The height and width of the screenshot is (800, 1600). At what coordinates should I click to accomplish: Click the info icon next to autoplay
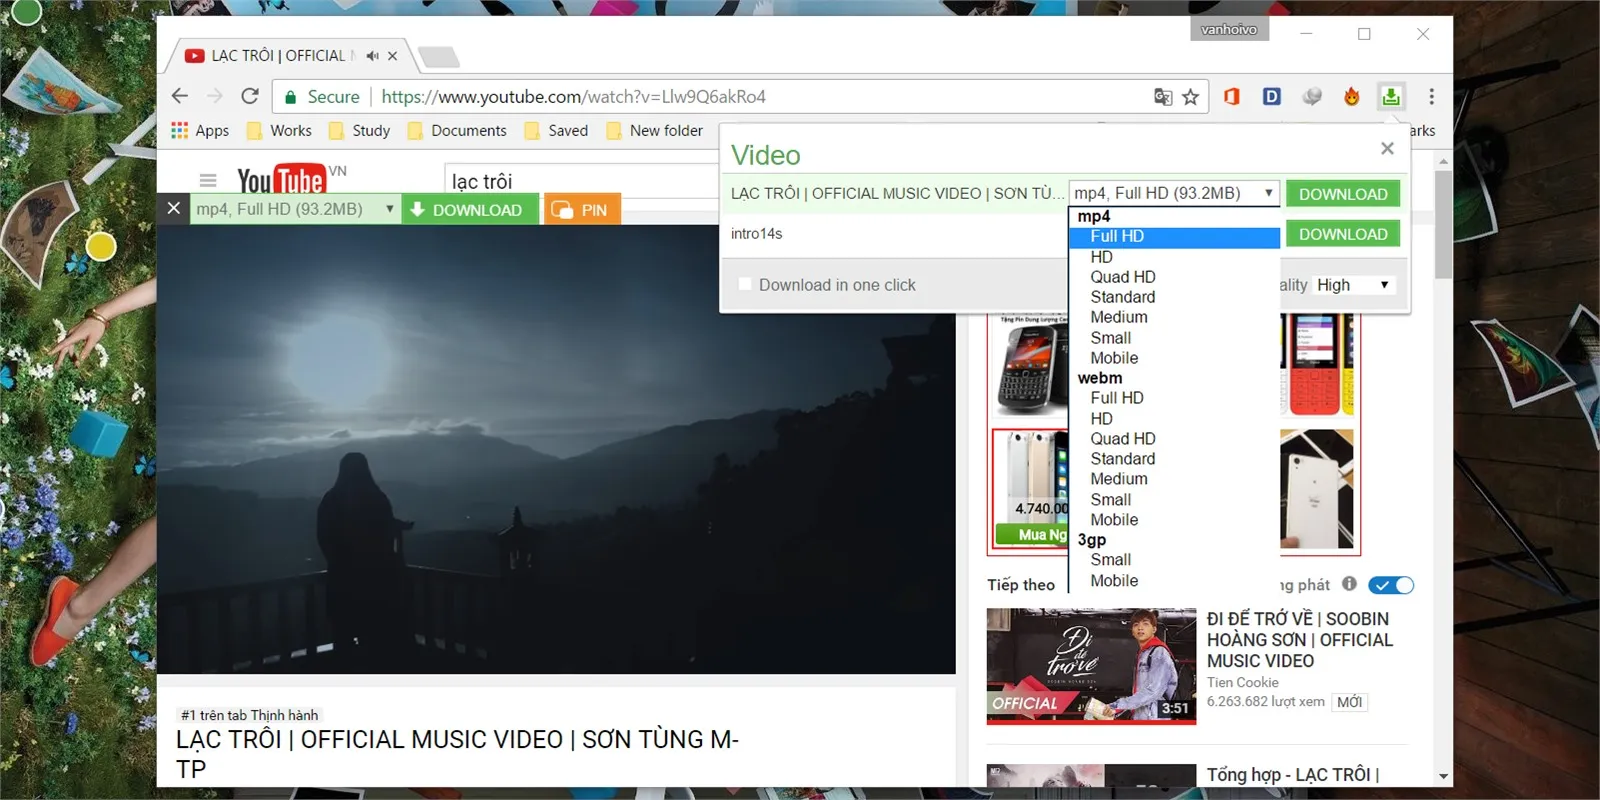(x=1349, y=584)
